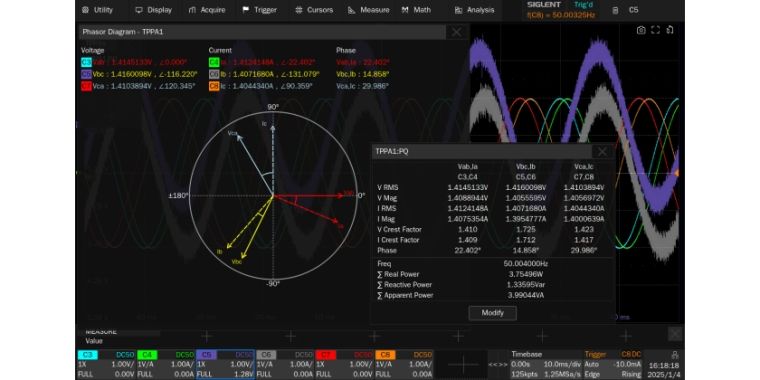Click the orange C8 badge beside Ic
Image resolution: width=760 pixels, height=380 pixels.
214,86
